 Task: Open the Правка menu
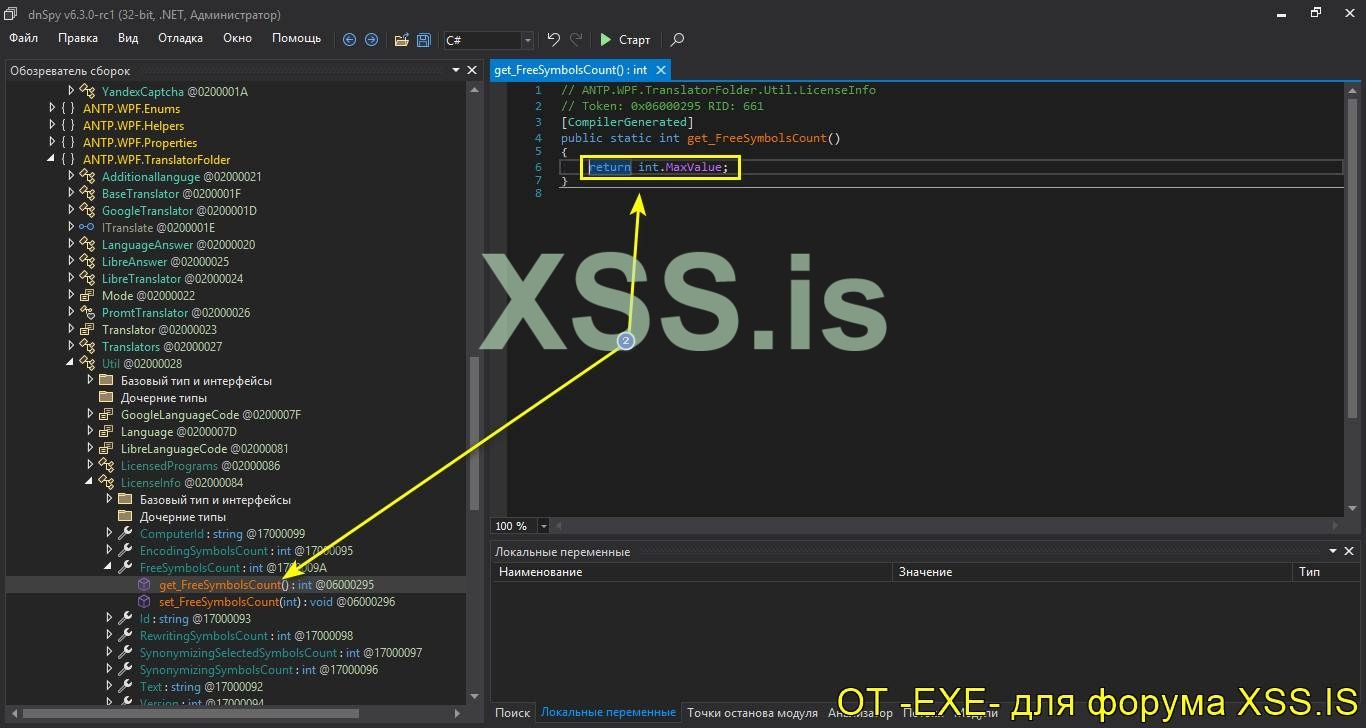[78, 38]
